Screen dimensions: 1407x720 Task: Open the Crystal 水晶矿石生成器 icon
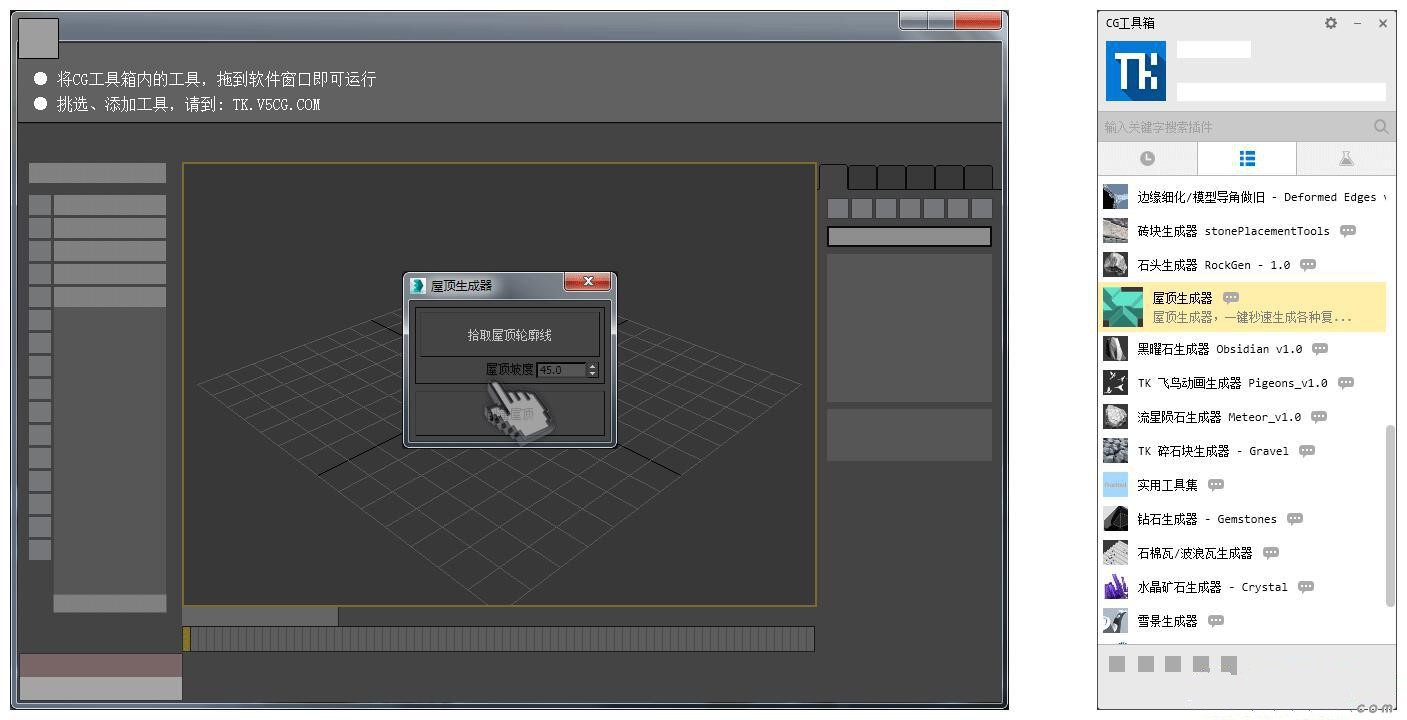(1114, 586)
